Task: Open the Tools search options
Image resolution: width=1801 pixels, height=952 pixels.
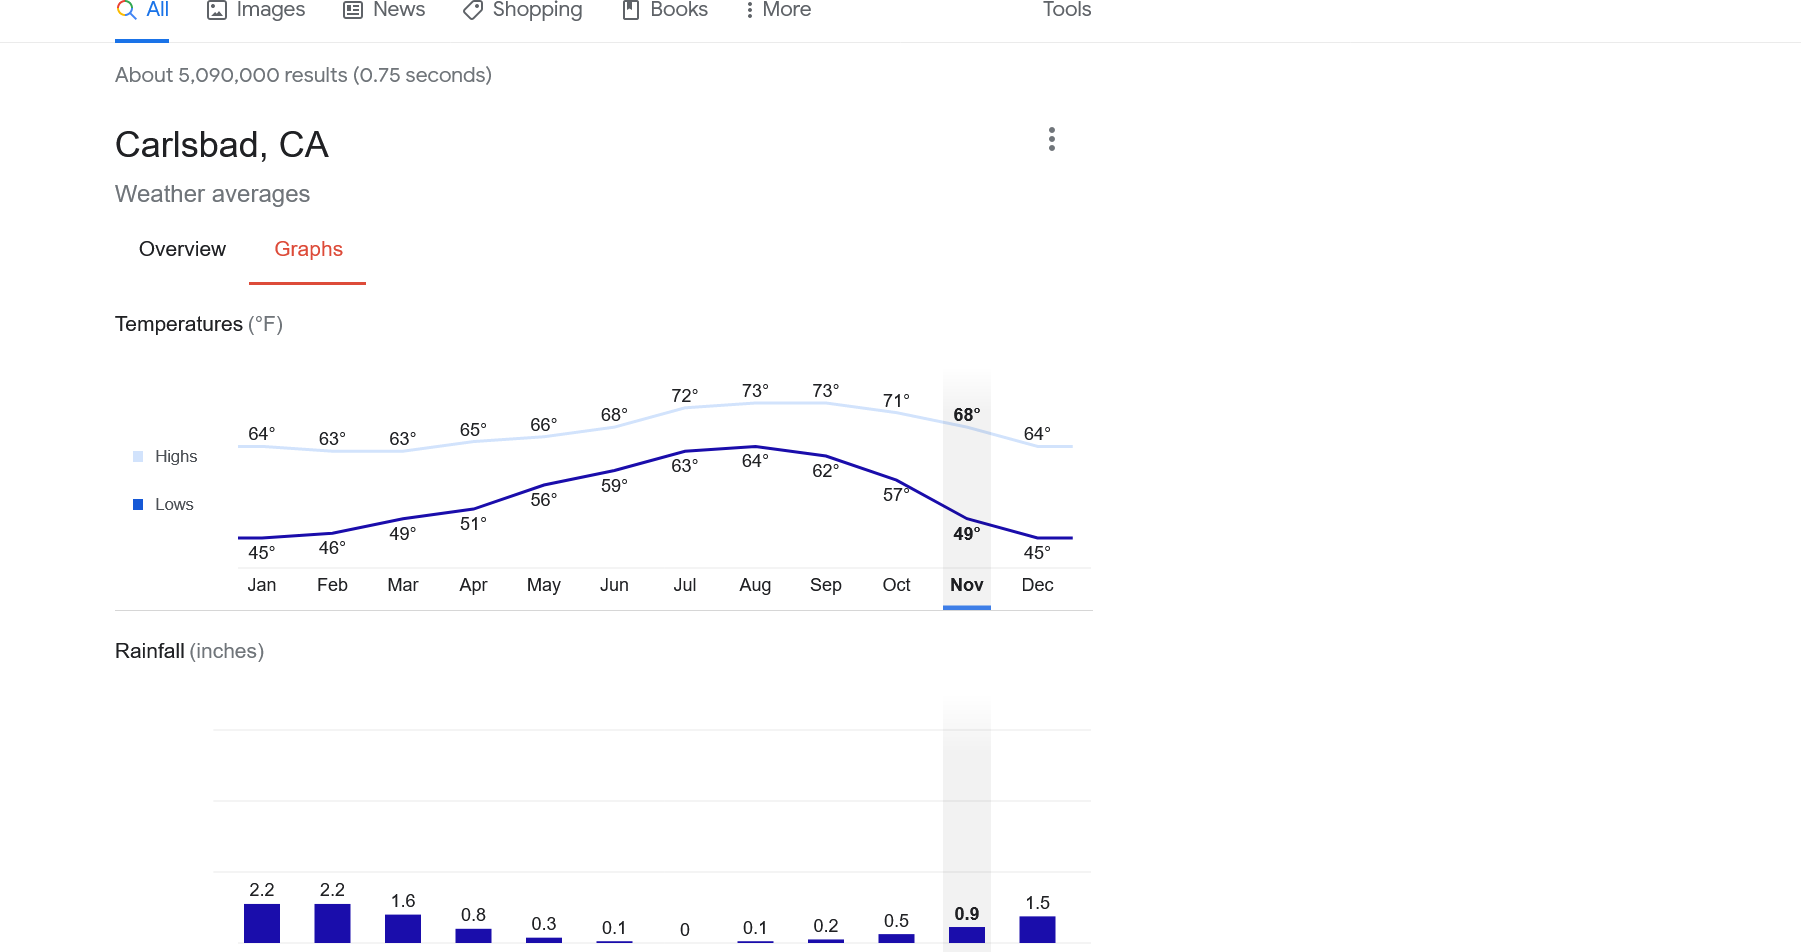Action: click(1066, 10)
